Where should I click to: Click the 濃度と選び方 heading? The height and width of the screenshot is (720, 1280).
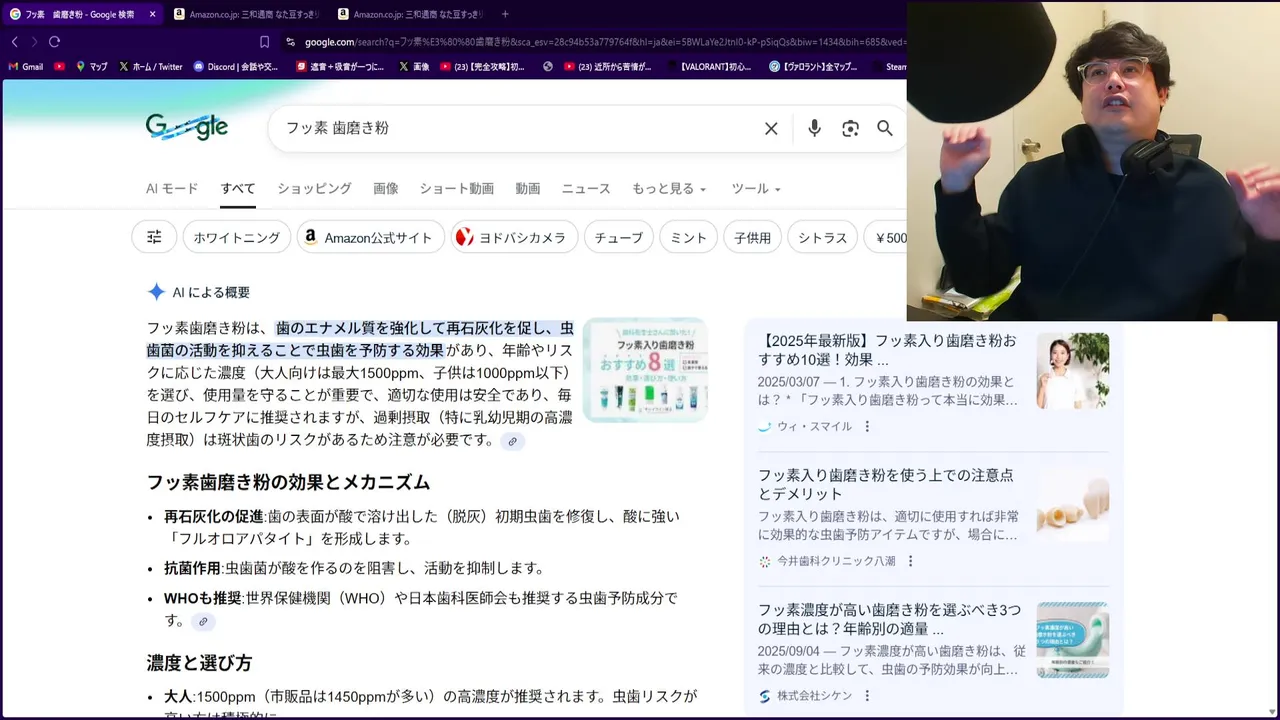(199, 663)
